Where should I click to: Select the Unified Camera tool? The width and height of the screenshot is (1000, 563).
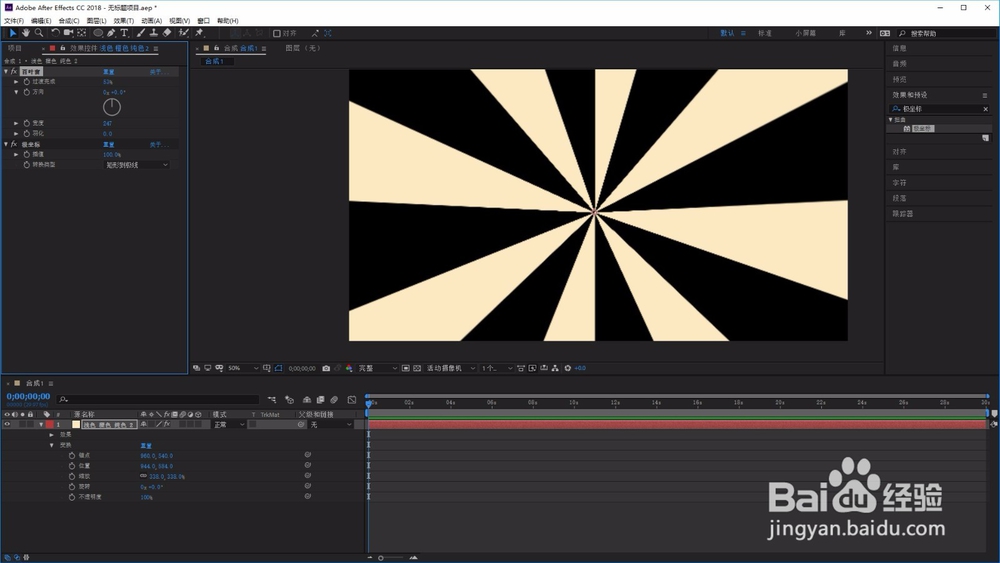click(68, 33)
